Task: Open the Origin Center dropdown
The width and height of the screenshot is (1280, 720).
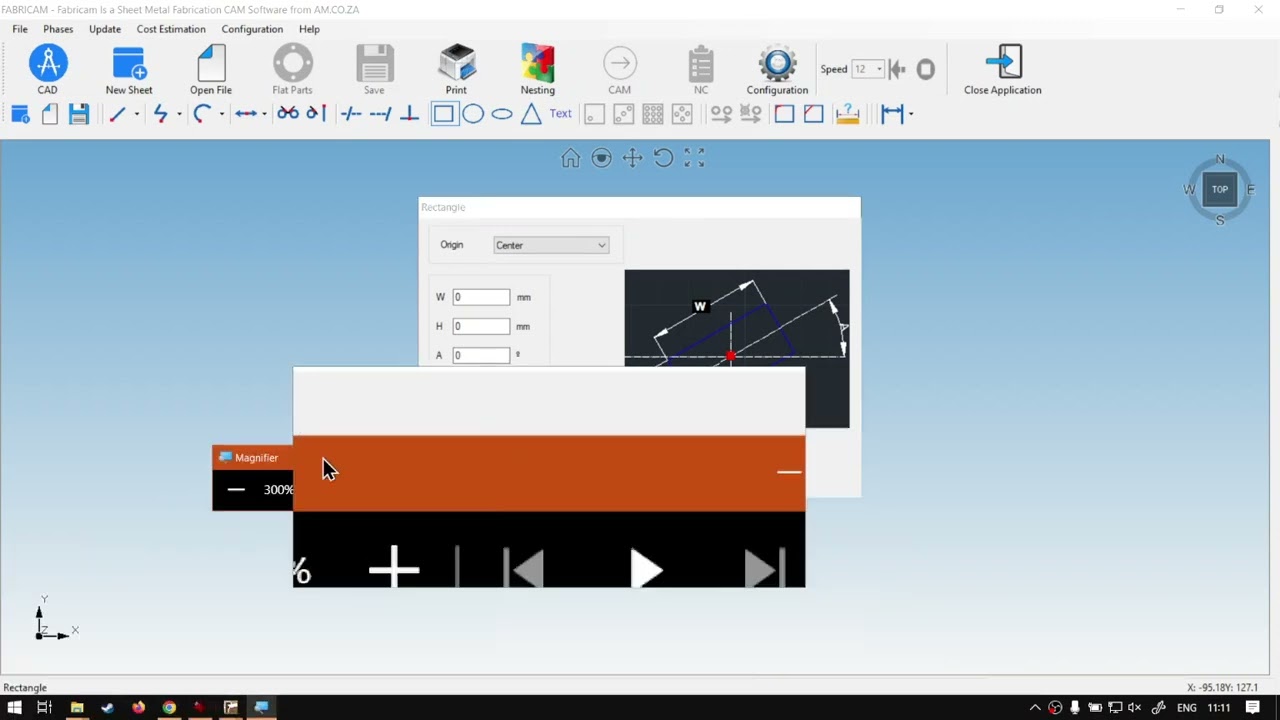Action: point(551,245)
